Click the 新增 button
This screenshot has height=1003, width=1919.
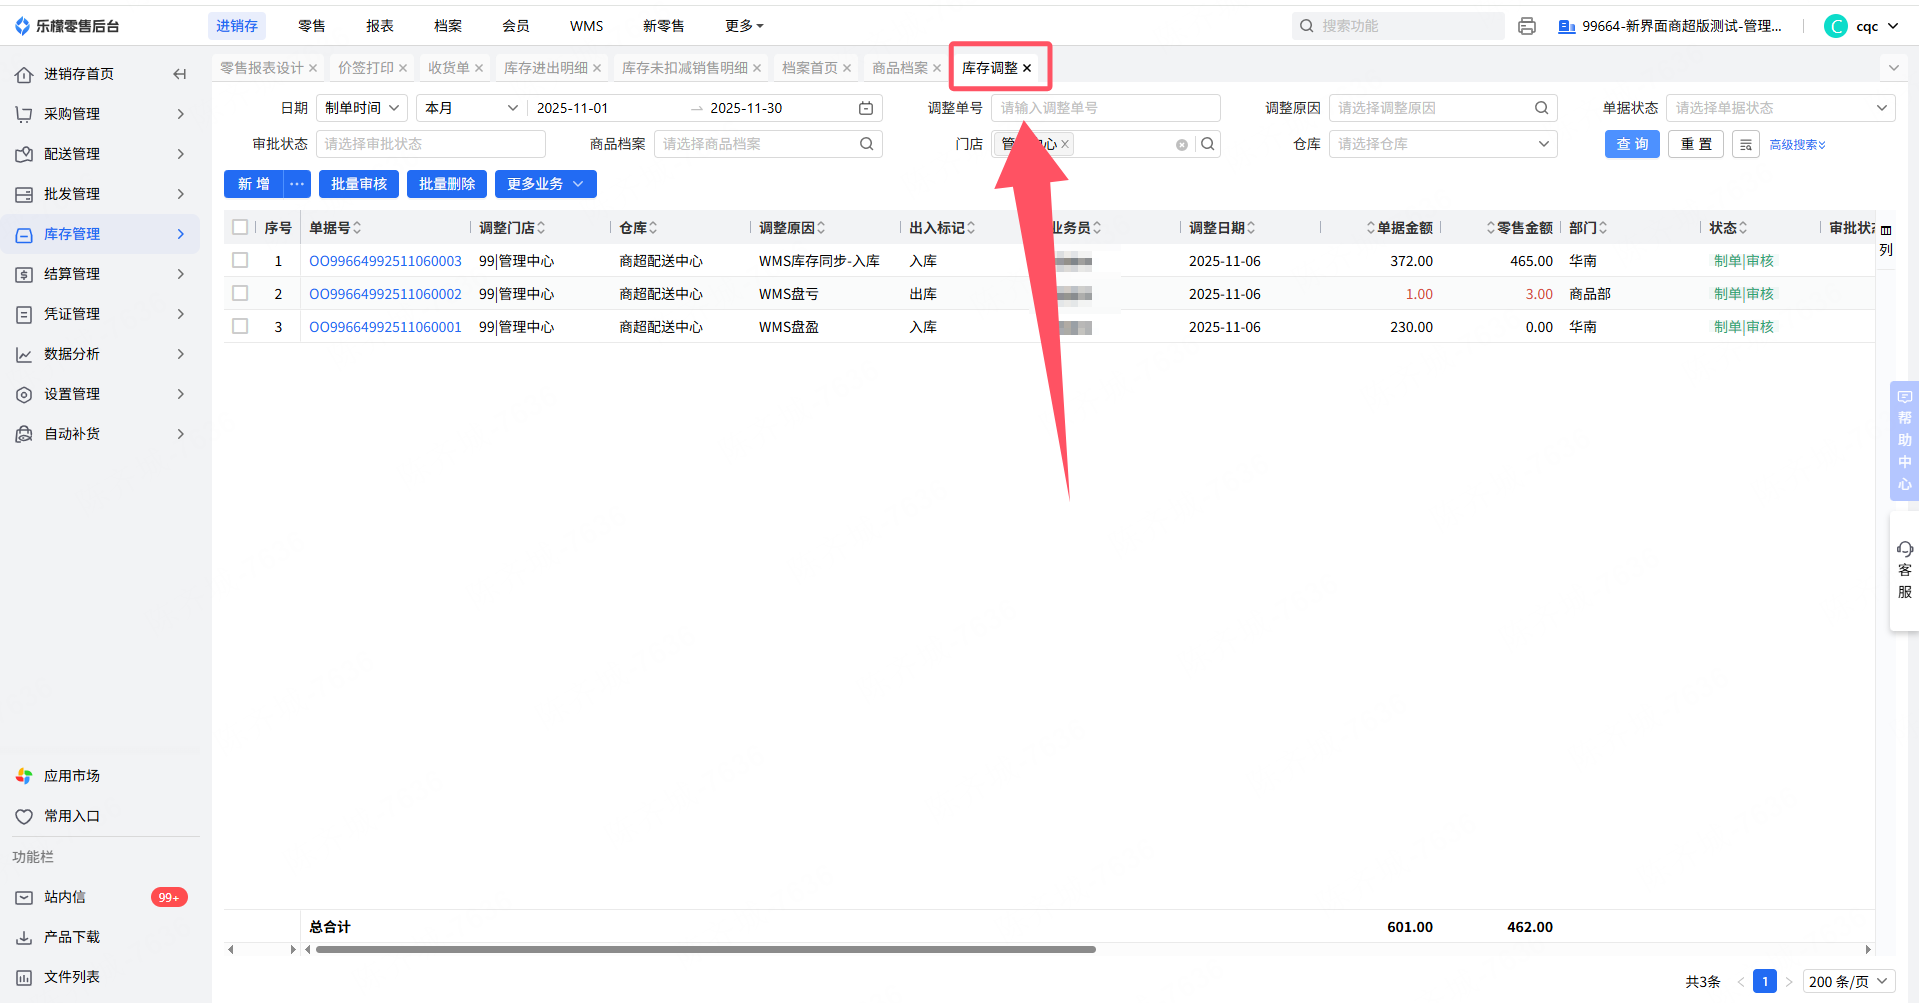254,184
